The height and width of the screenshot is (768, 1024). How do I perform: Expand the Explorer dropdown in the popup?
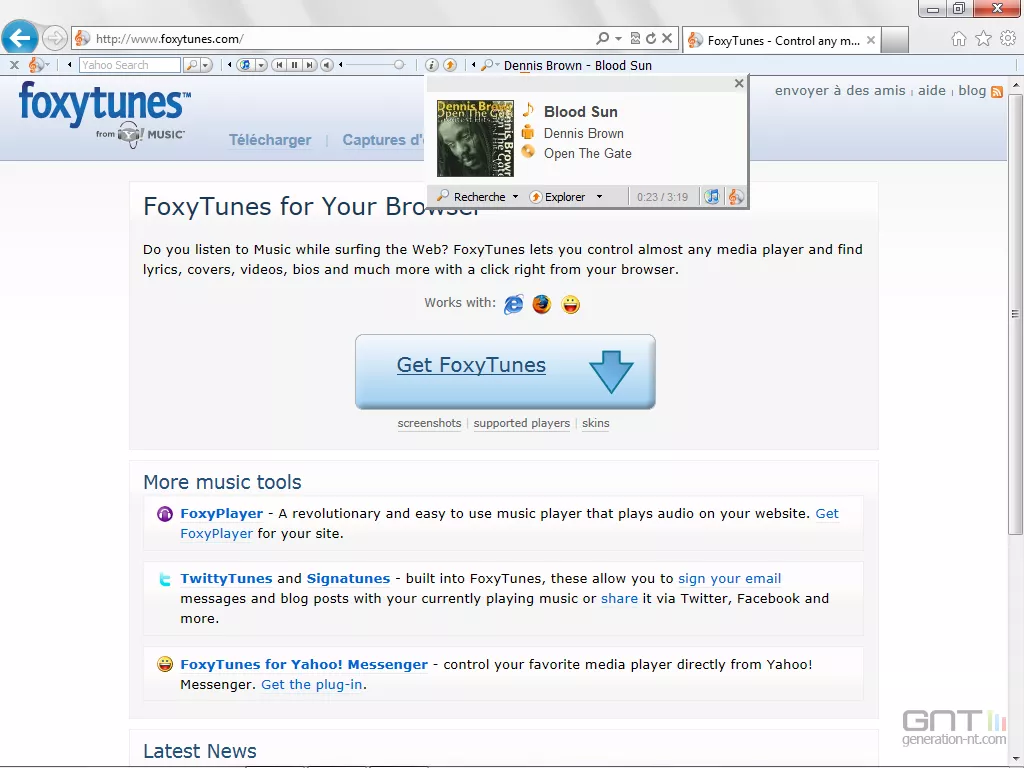coord(600,197)
